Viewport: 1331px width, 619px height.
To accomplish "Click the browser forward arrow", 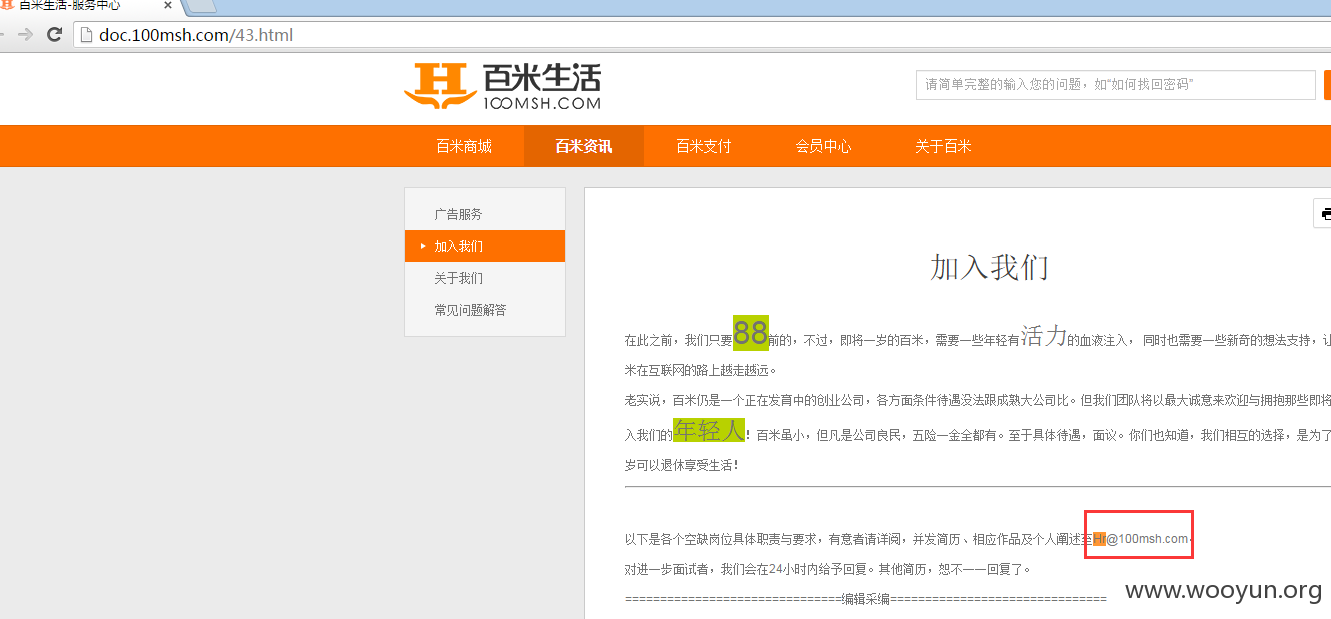I will pyautogui.click(x=25, y=35).
